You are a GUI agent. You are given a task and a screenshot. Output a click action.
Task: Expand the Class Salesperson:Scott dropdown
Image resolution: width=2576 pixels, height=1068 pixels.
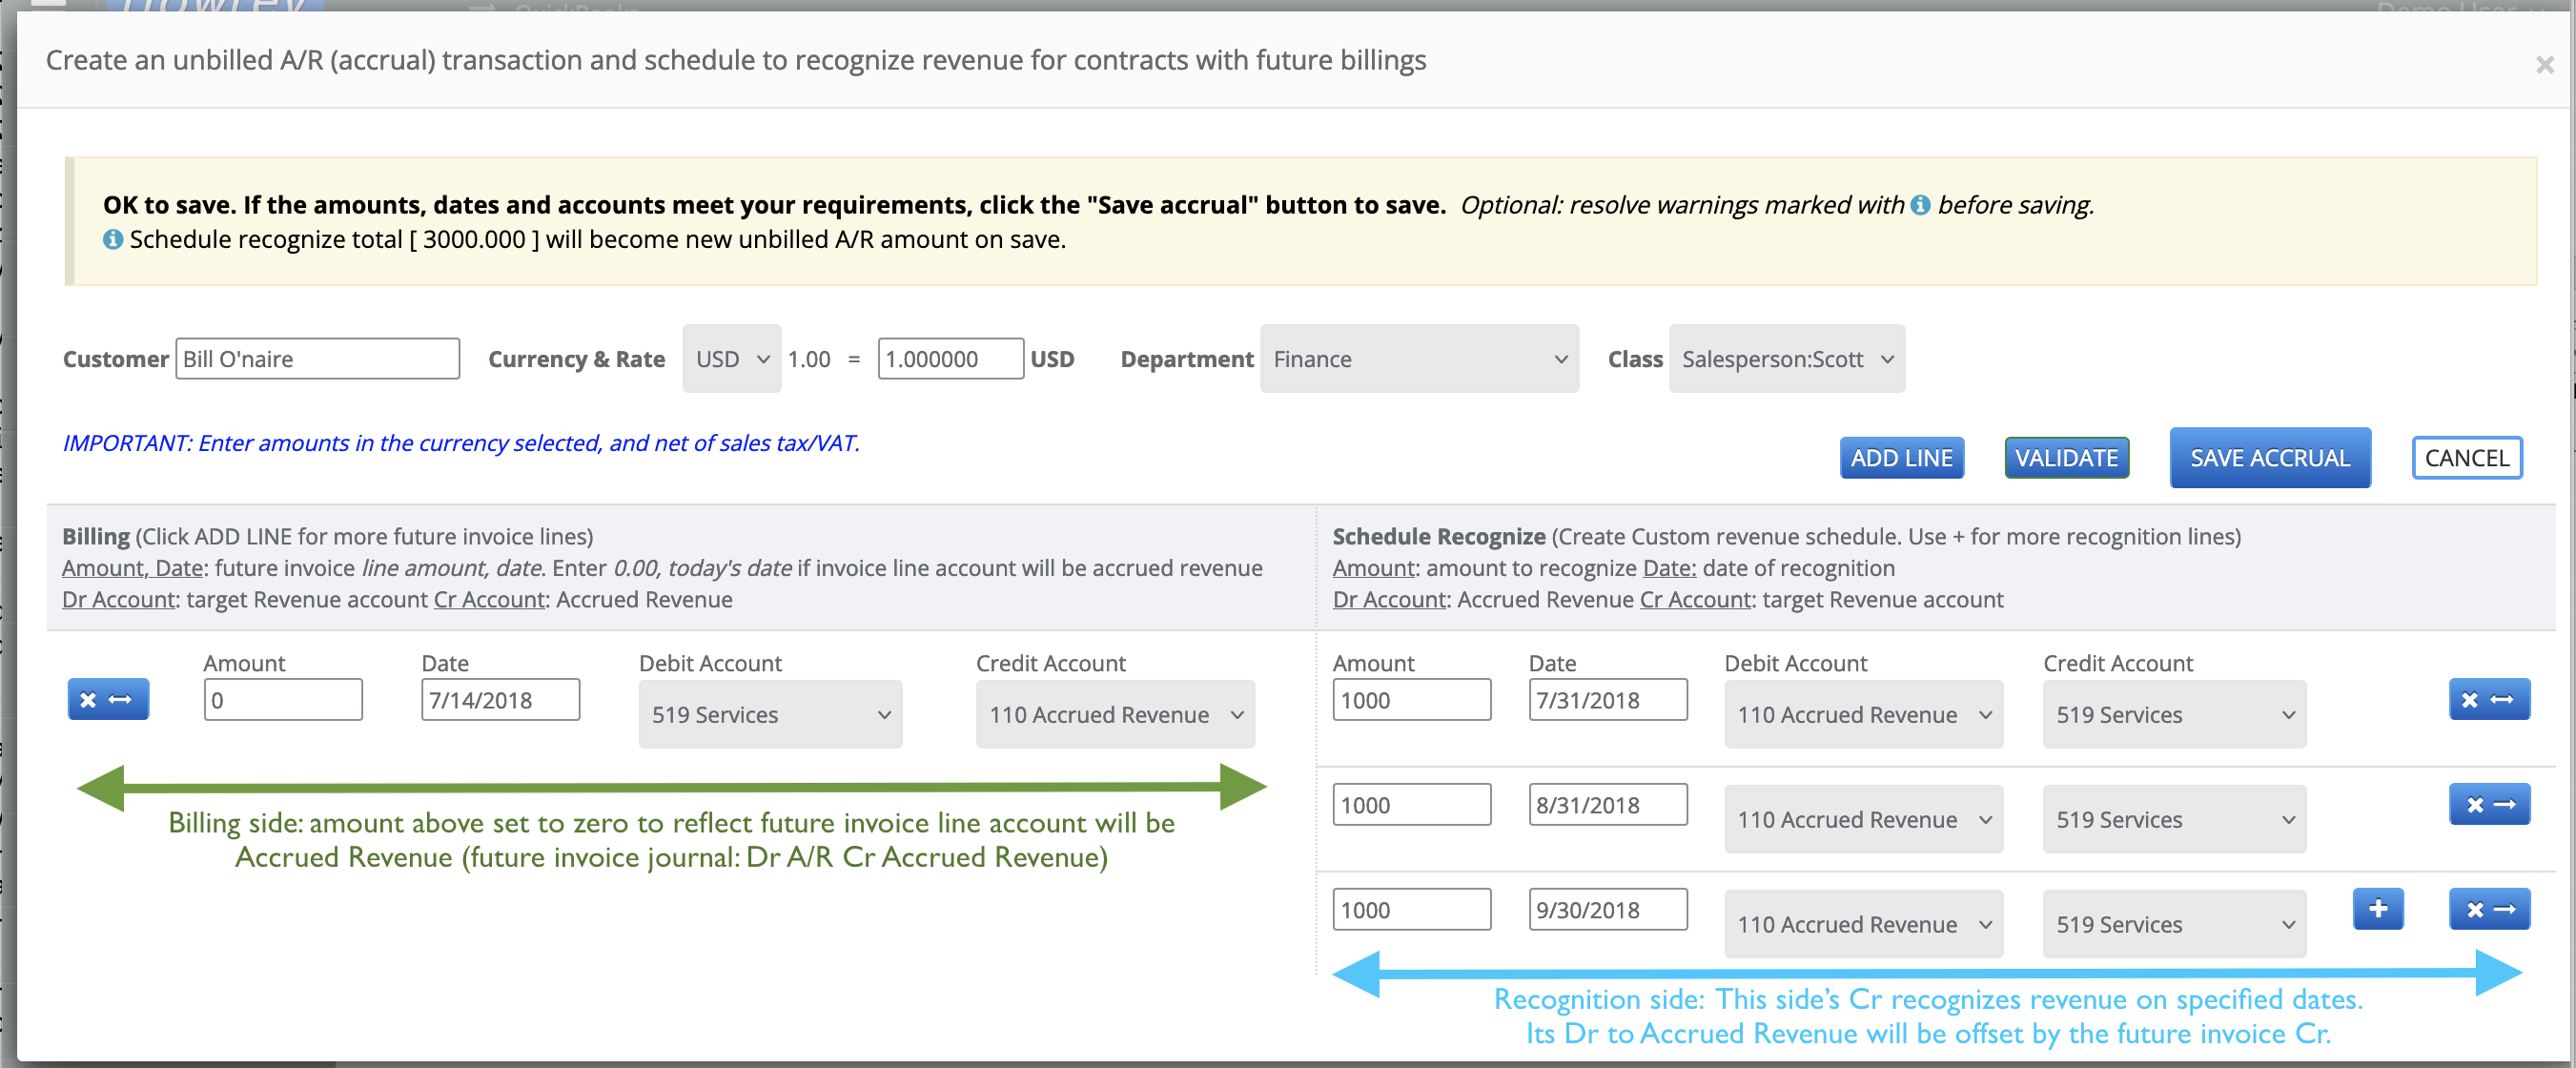tap(1786, 359)
